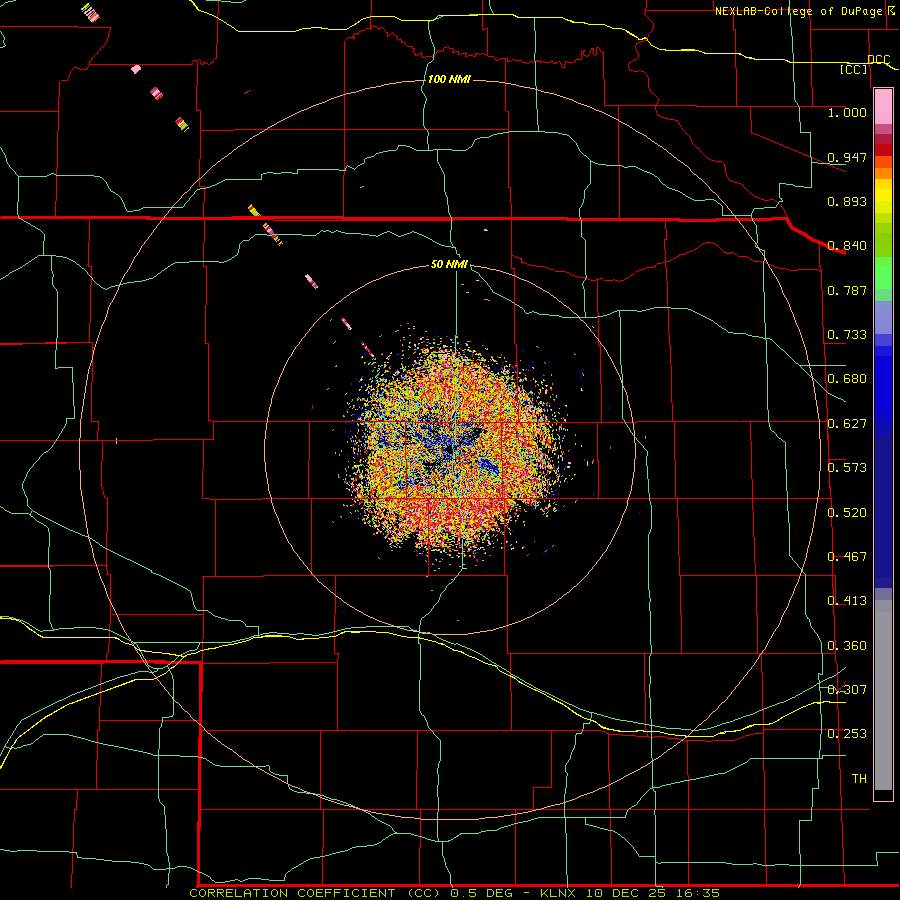The image size is (900, 900).
Task: Click the 0.627 value on the color scale
Action: [x=847, y=424]
